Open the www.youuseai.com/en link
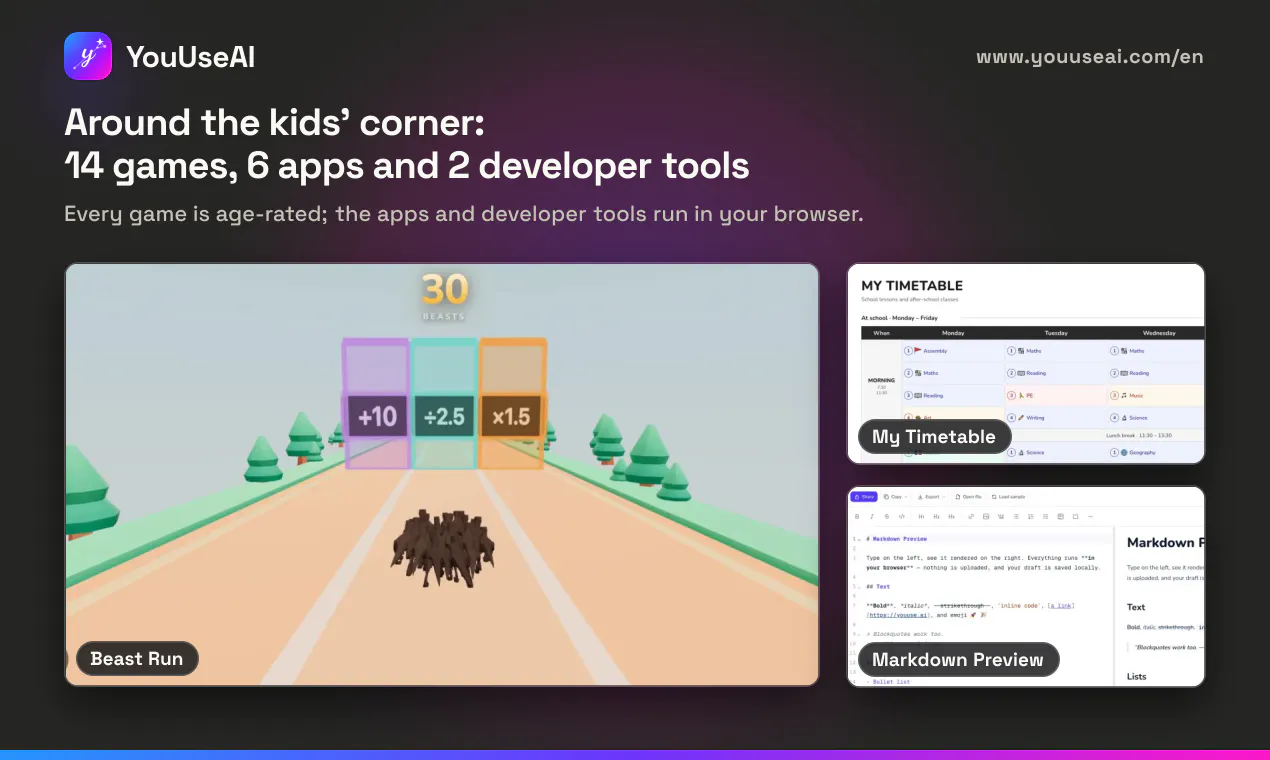 (x=1090, y=57)
